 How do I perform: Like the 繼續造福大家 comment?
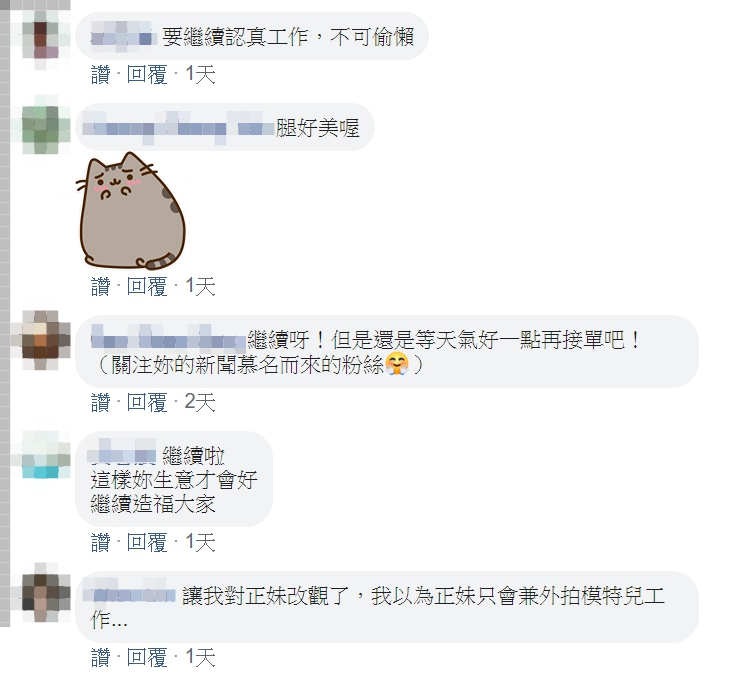(x=101, y=542)
